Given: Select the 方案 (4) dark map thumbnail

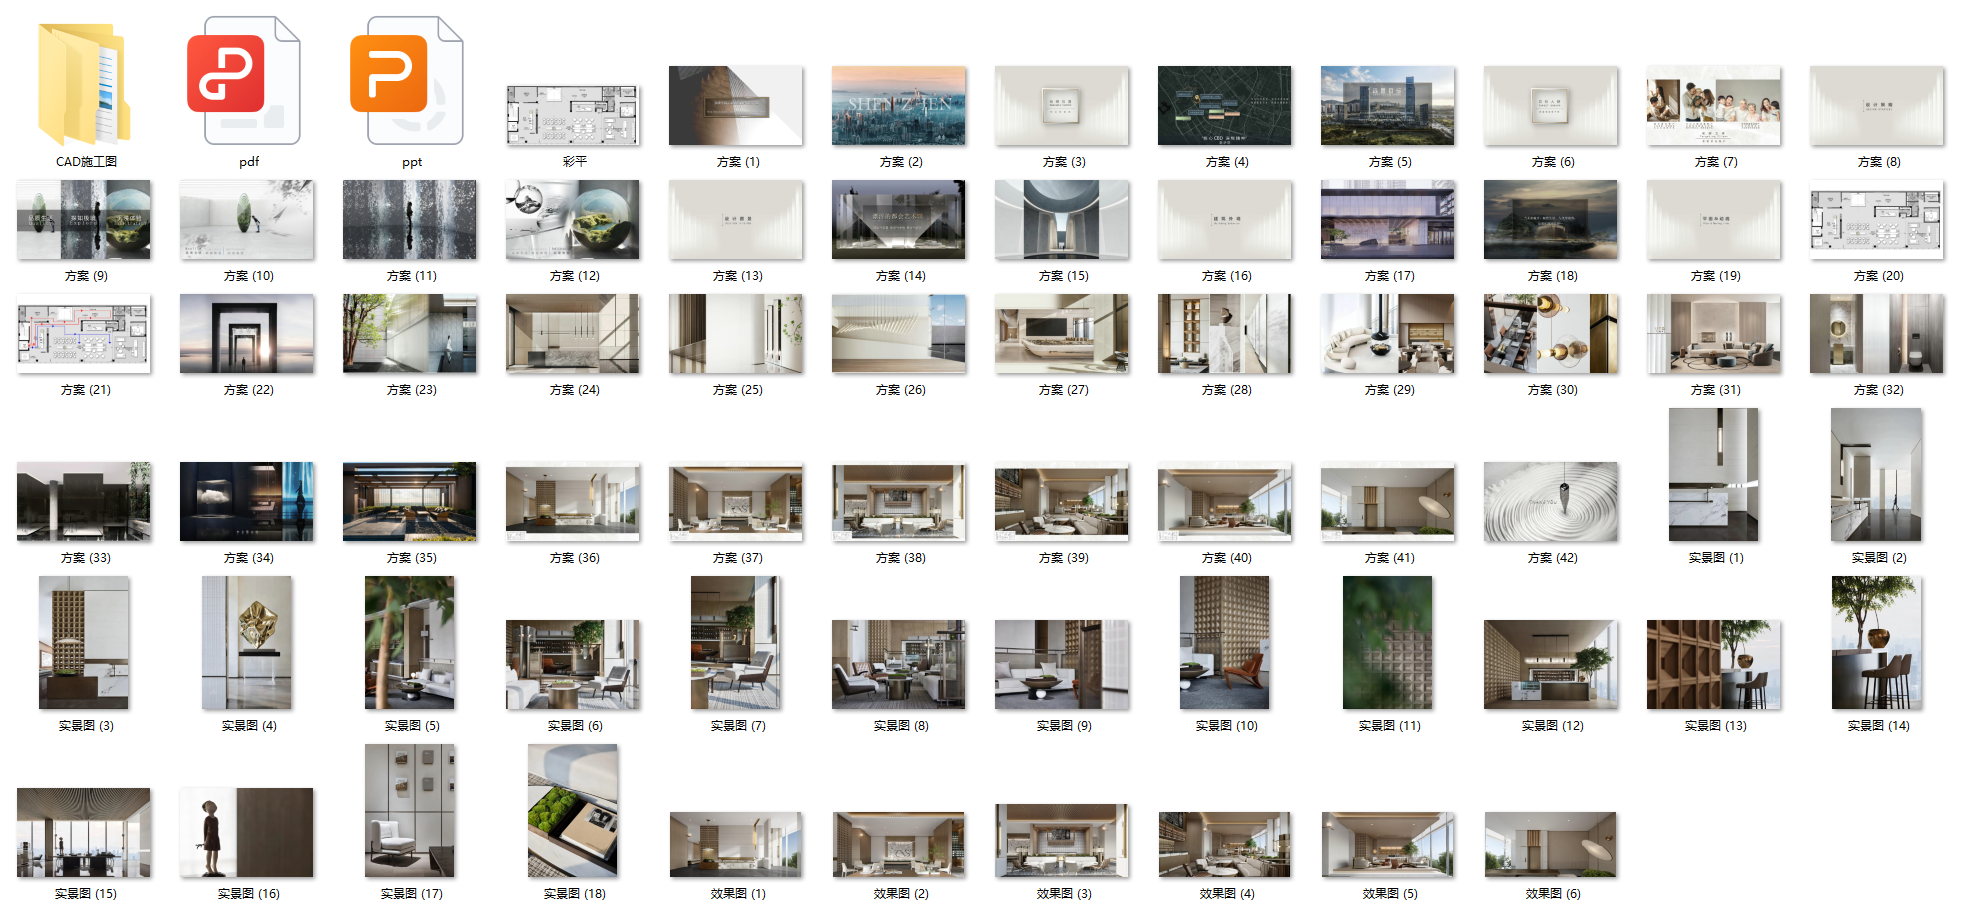Looking at the screenshot, I should [x=1225, y=106].
